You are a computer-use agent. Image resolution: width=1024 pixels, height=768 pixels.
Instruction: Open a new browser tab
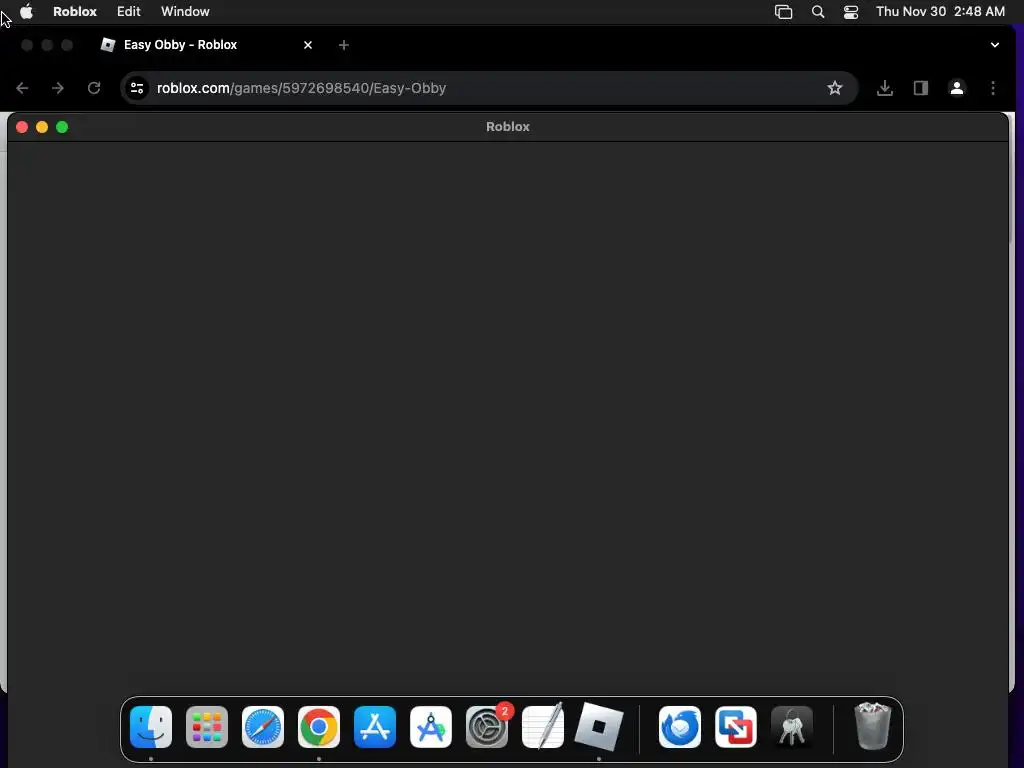344,45
